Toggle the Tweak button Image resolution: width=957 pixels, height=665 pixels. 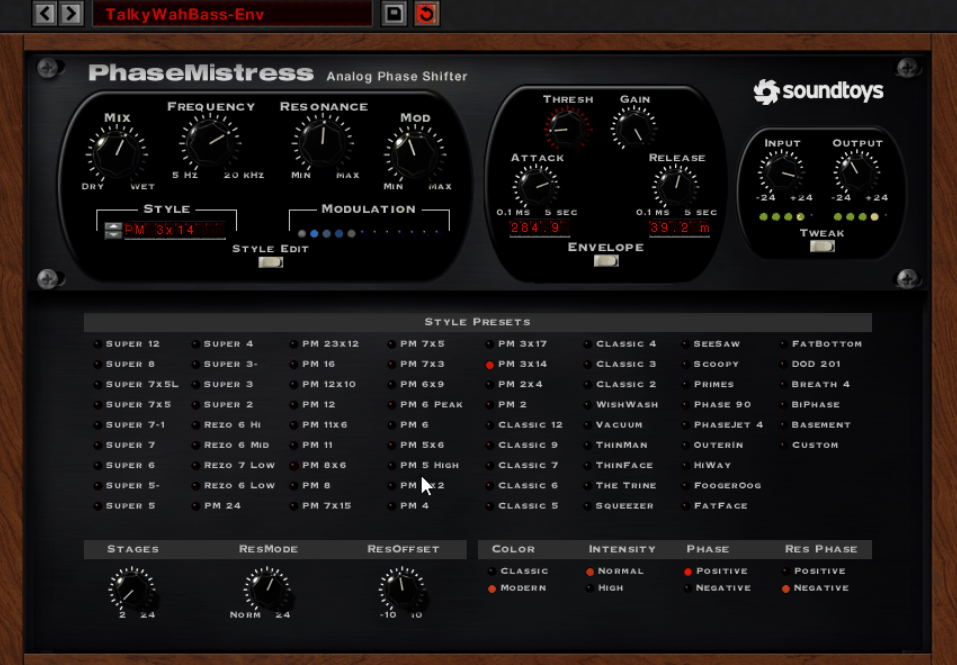(822, 246)
